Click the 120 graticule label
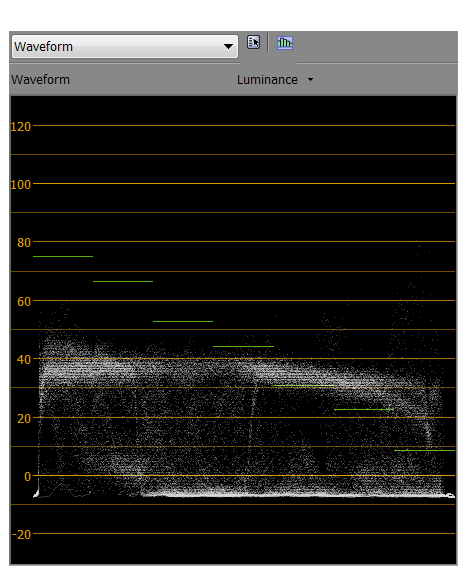Image resolution: width=467 pixels, height=575 pixels. [x=21, y=127]
